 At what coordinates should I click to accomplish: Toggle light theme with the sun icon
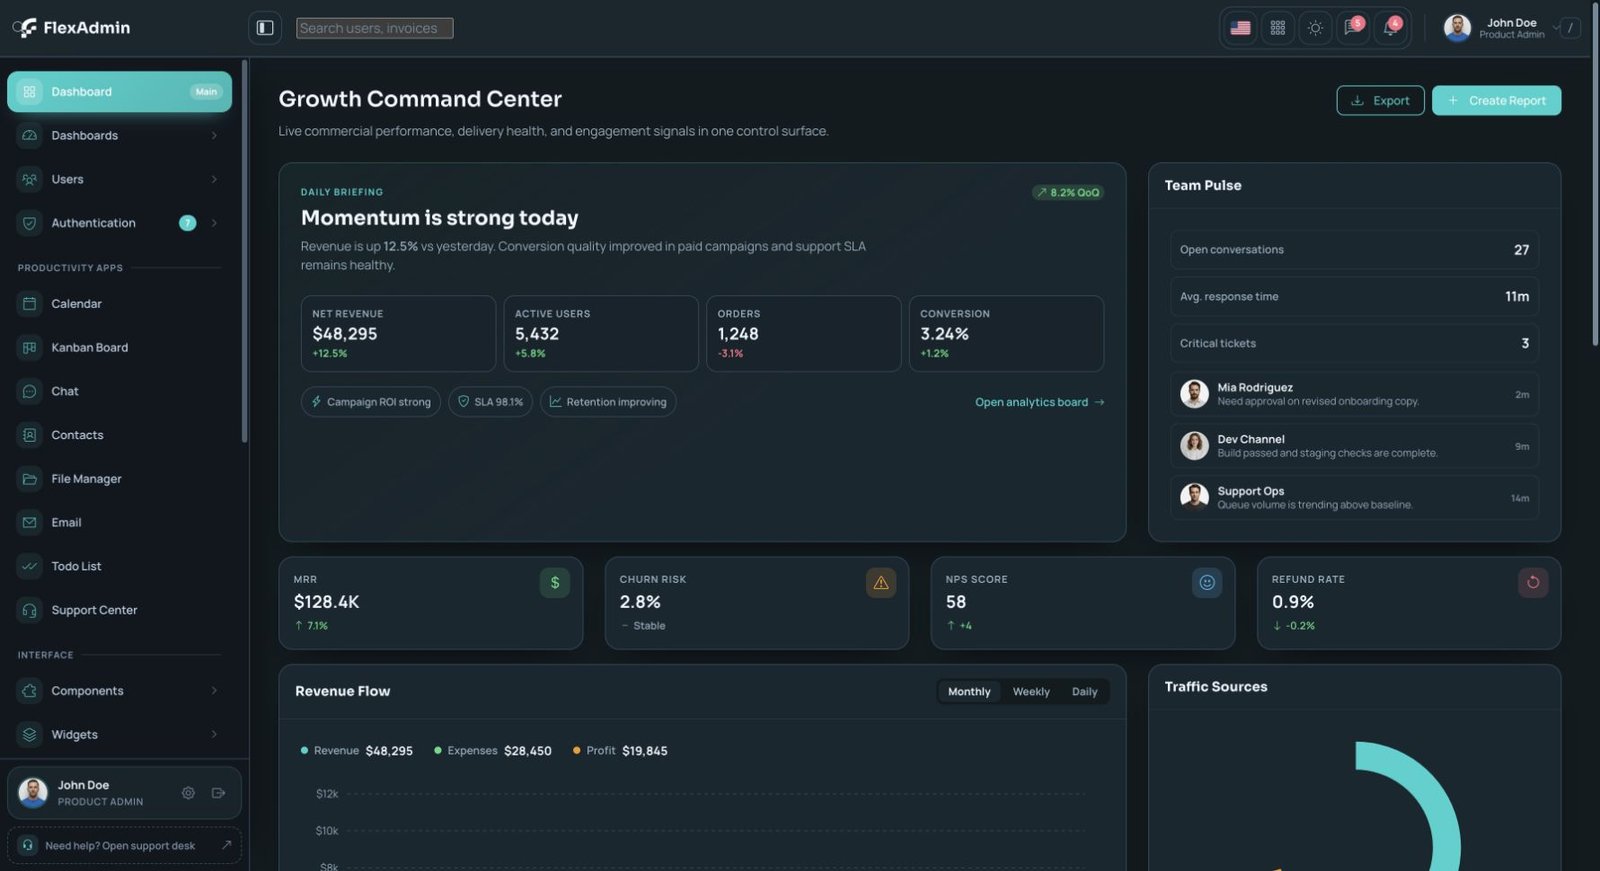point(1315,28)
